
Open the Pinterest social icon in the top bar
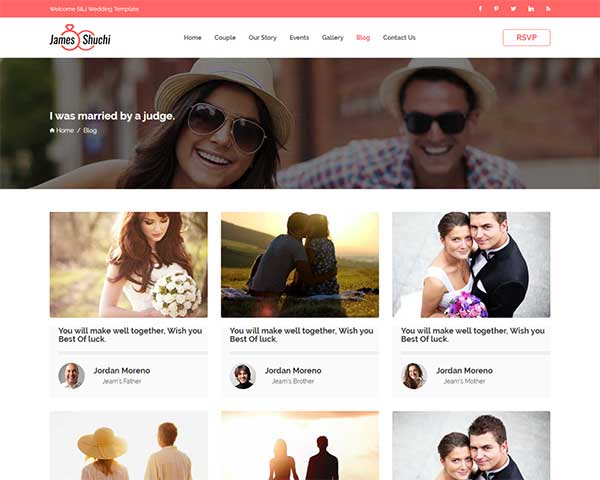[496, 9]
